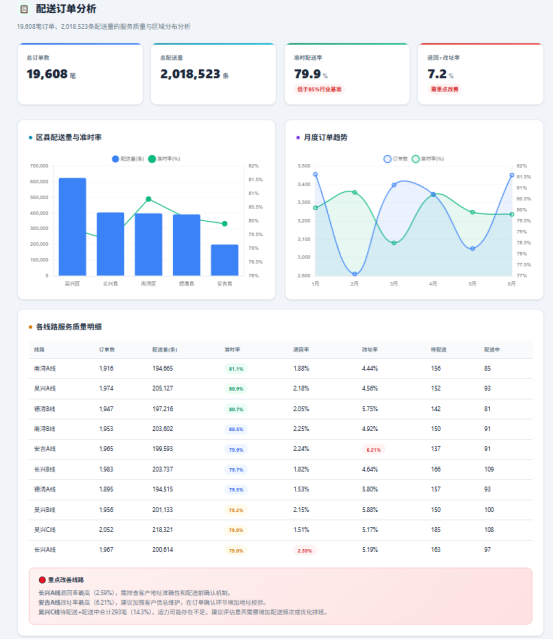Click the red badge under 7.2% return rate

(x=444, y=89)
